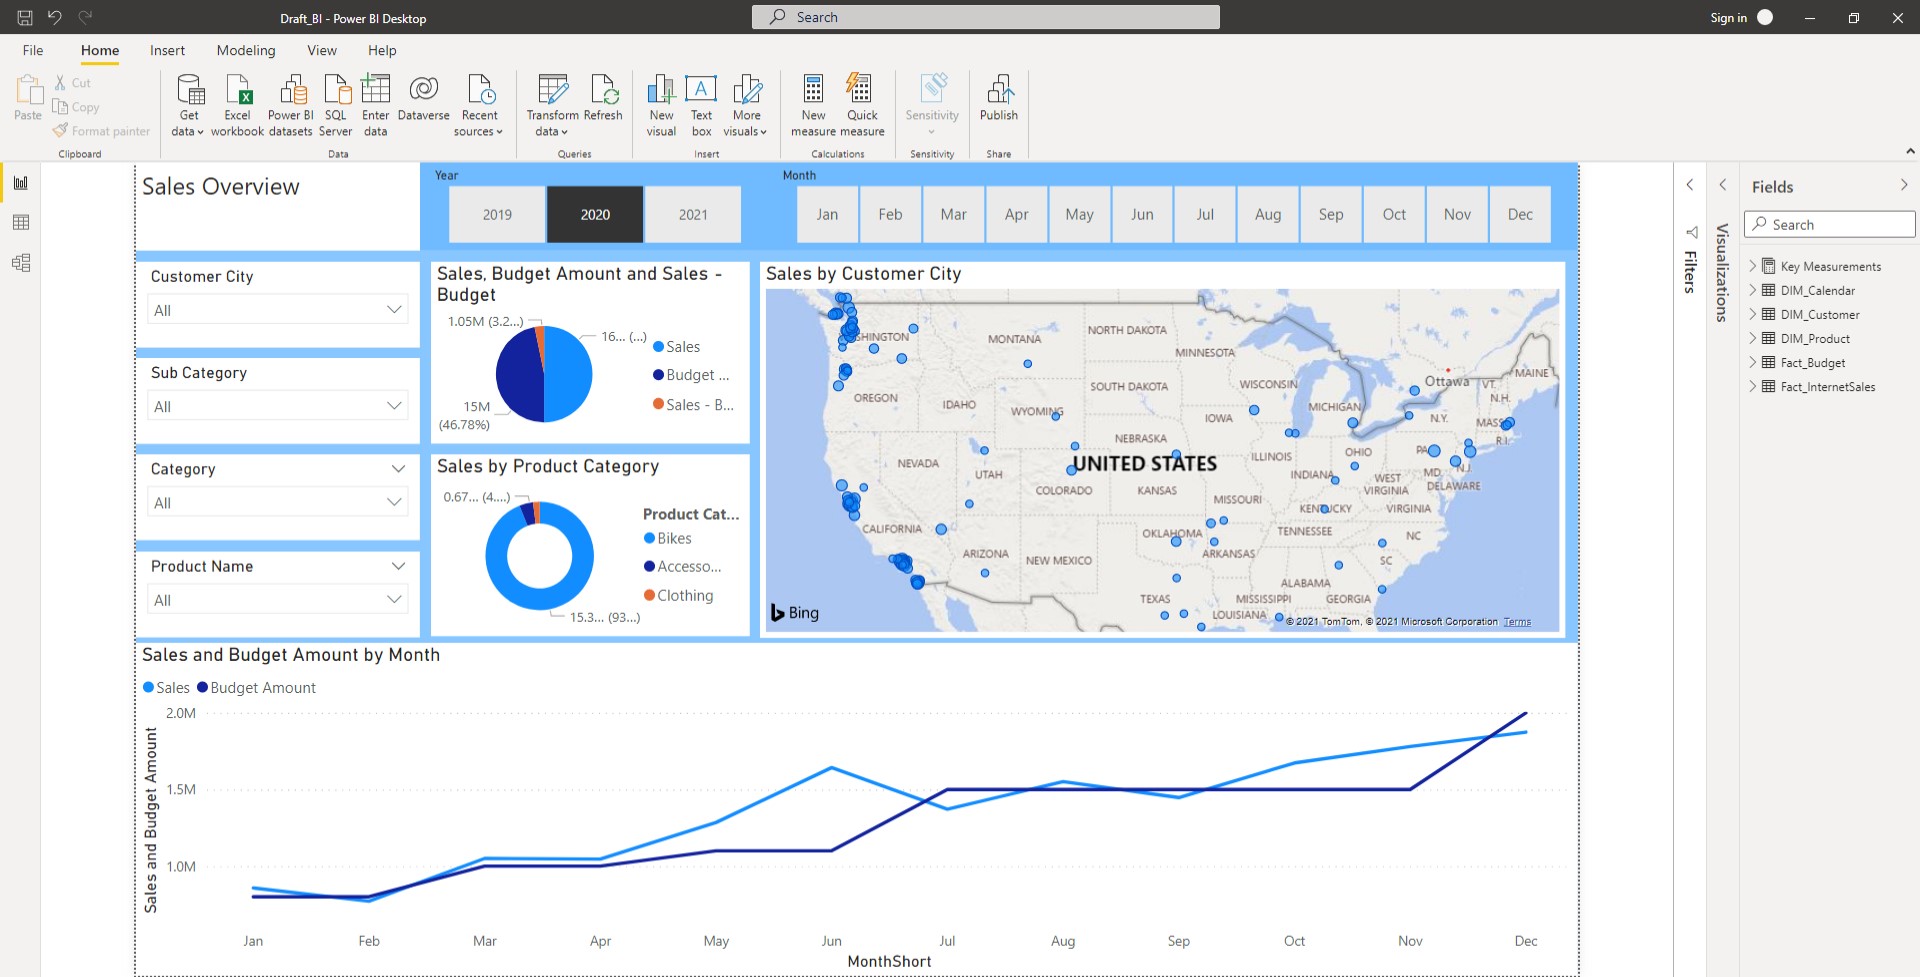Filter by Jan month tile
Screen dimensions: 1920x977
827,214
